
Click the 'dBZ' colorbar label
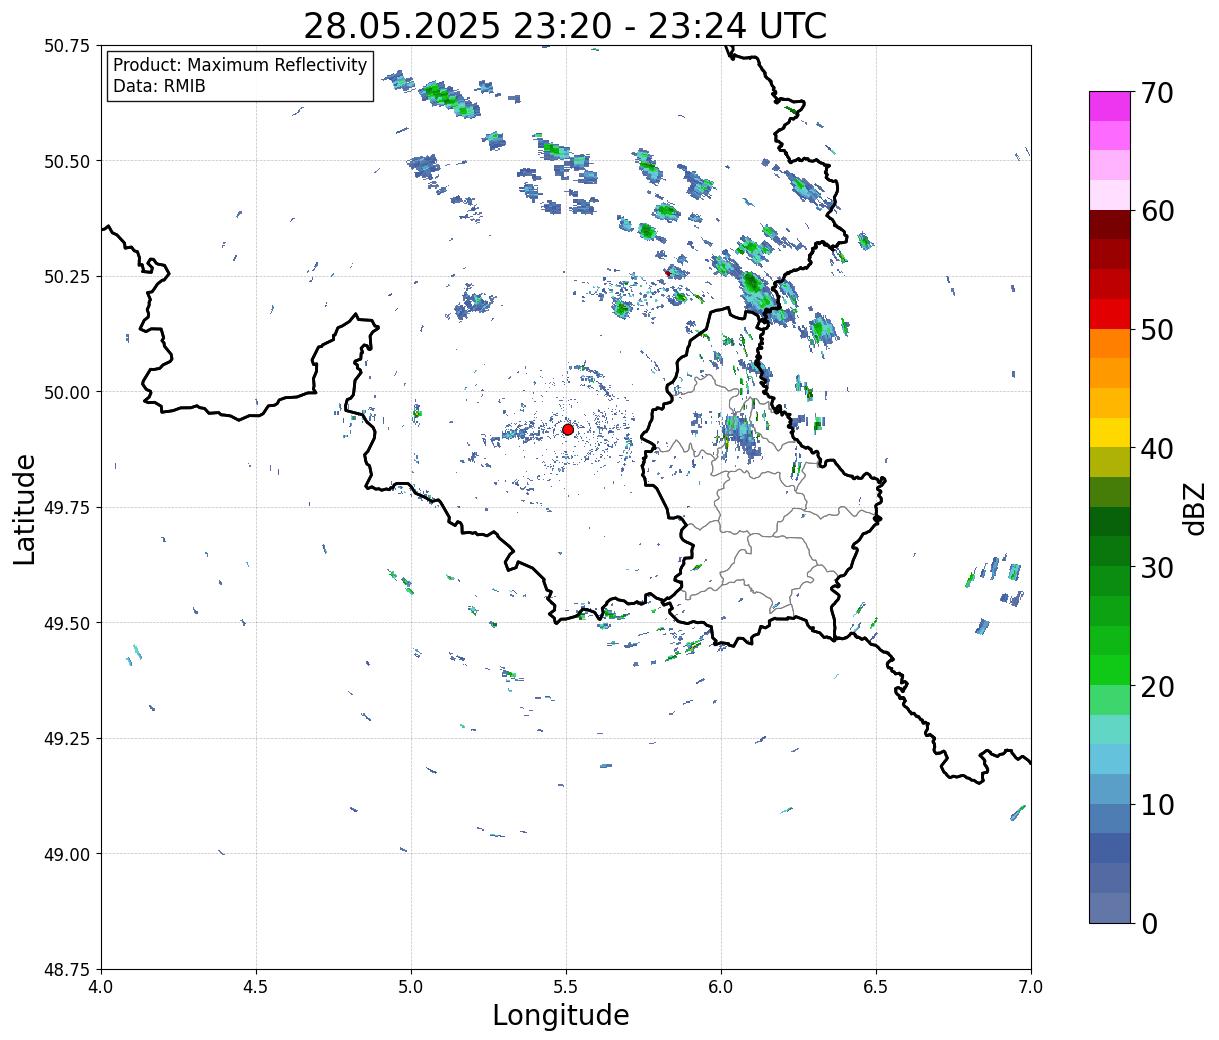pyautogui.click(x=1195, y=508)
